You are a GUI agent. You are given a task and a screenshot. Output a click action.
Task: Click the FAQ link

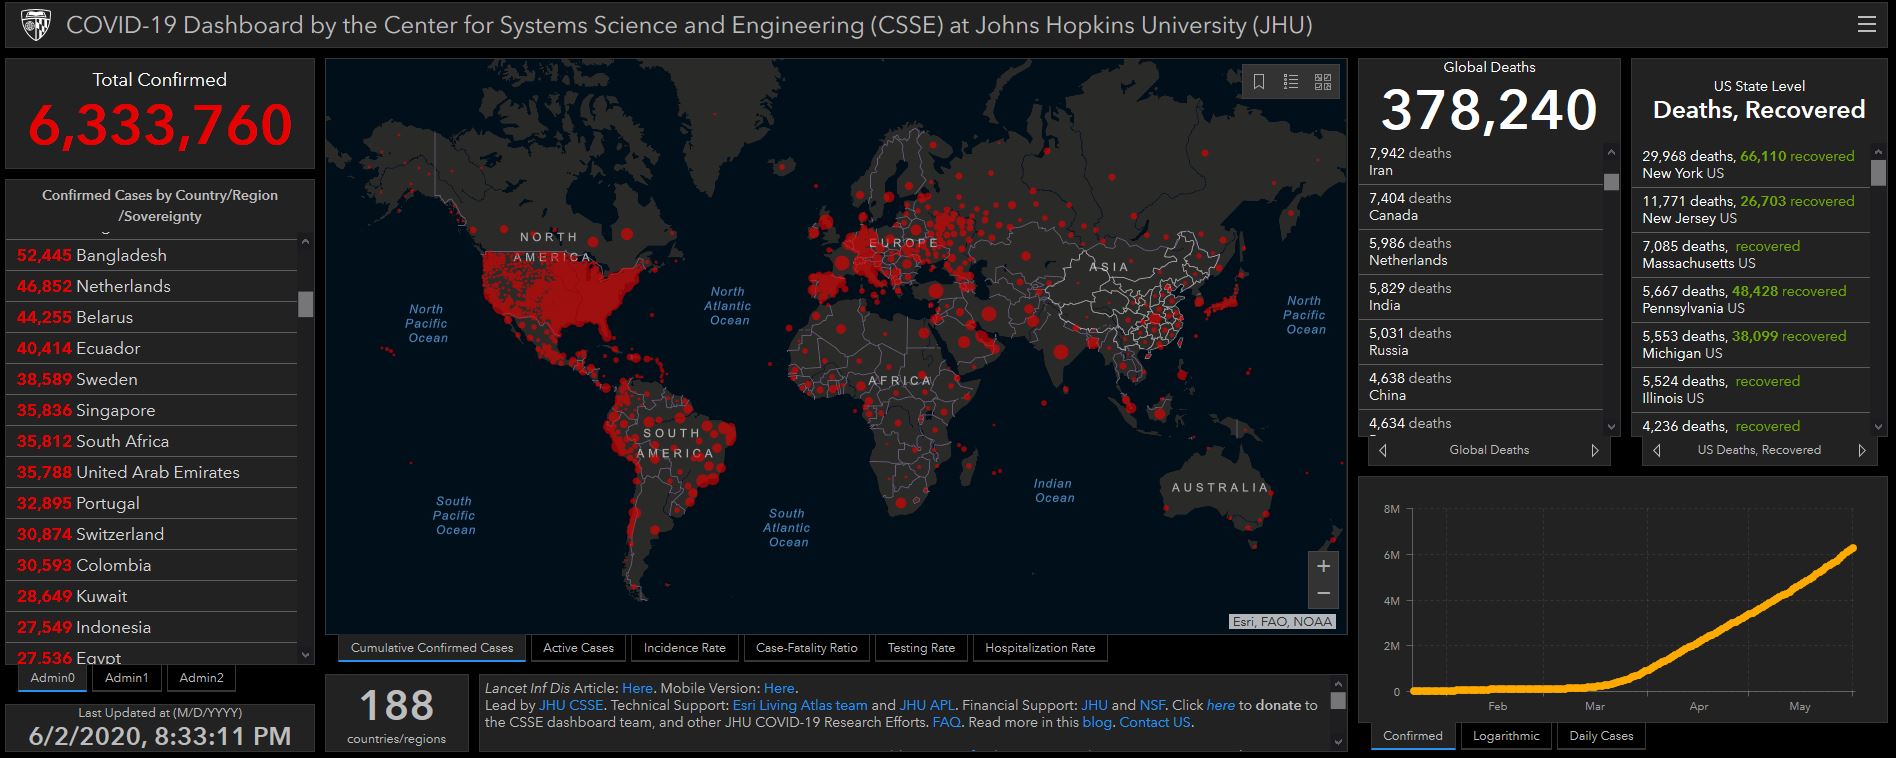tap(946, 722)
